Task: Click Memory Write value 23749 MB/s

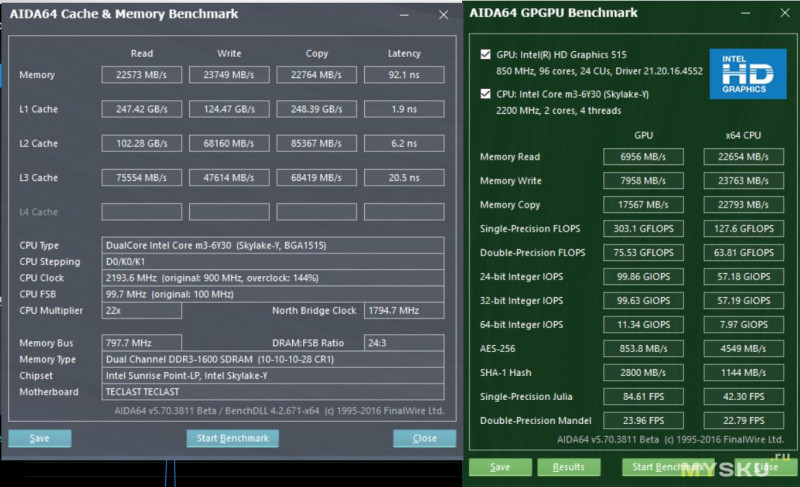Action: pos(229,74)
